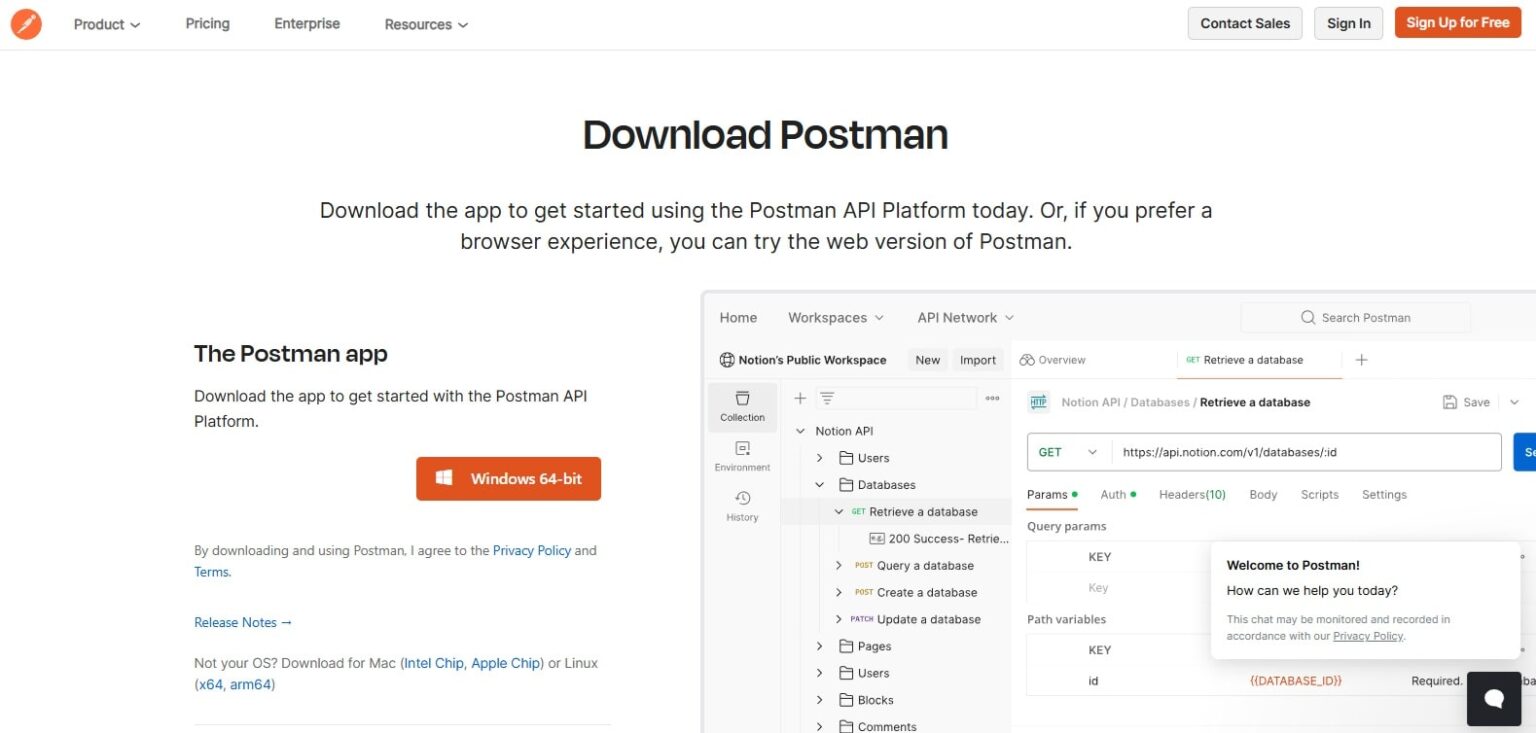Expand the Pages folder

[x=819, y=645]
